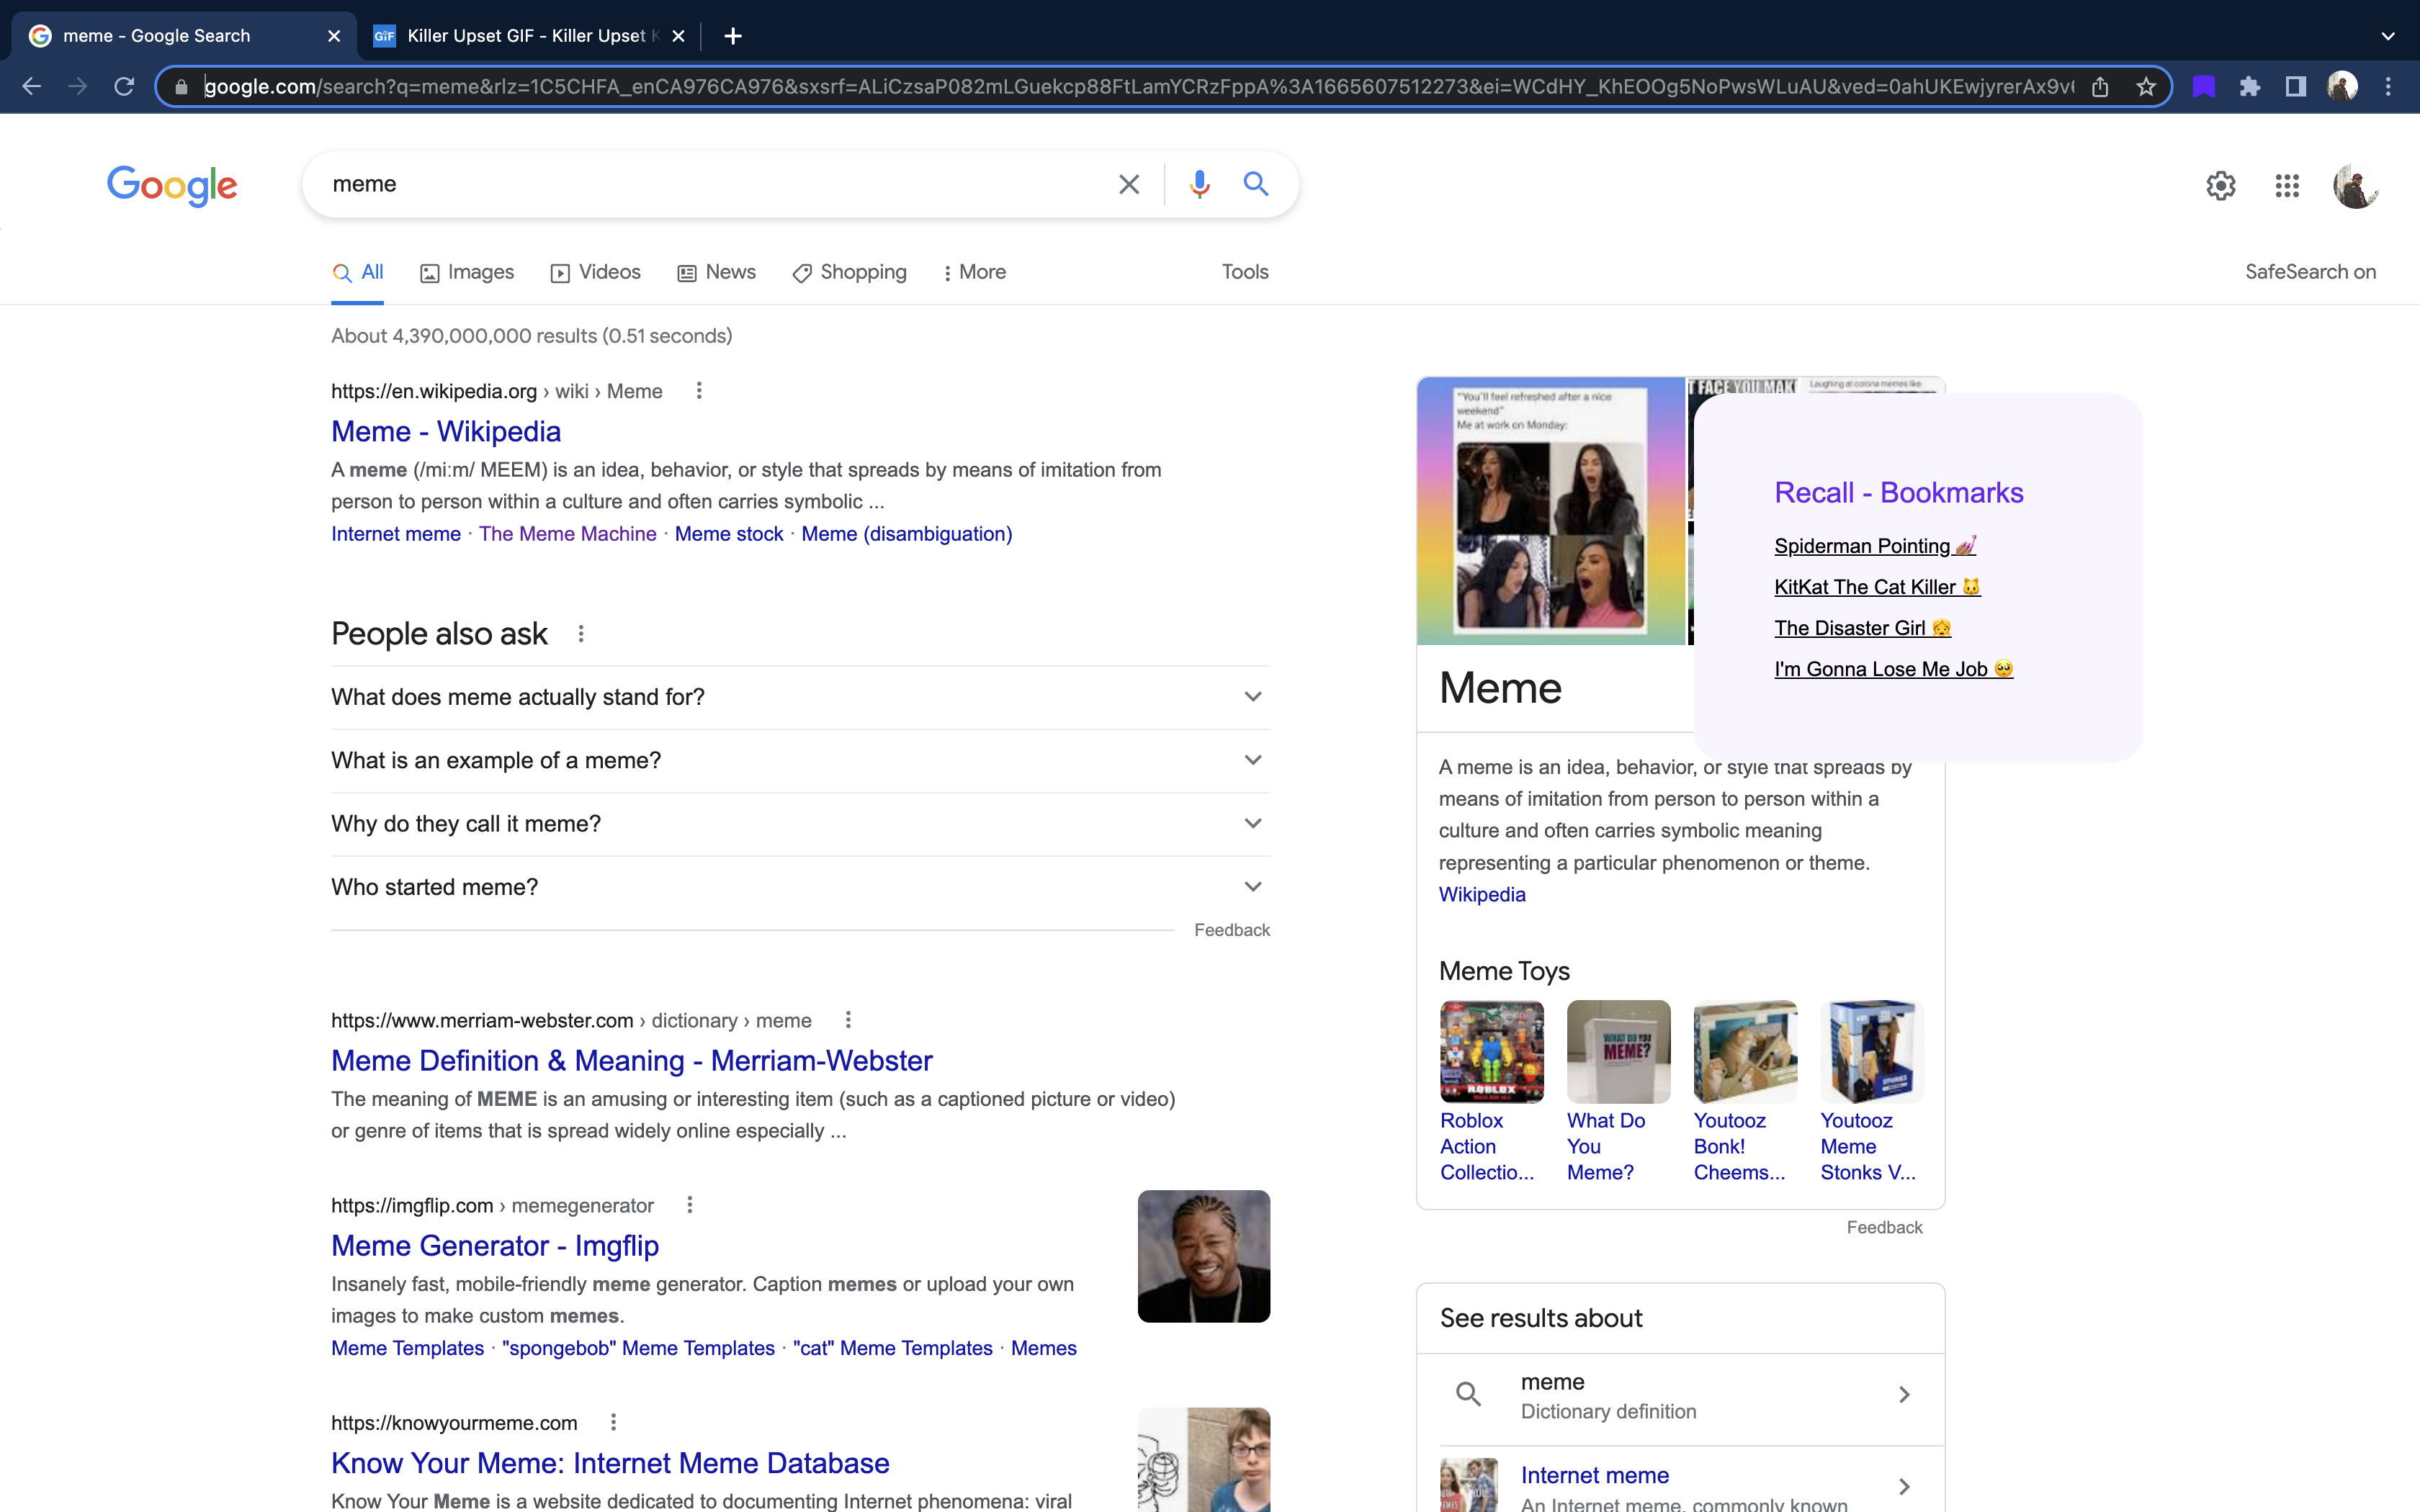
Task: Open Chrome extensions puzzle icon
Action: [x=2250, y=87]
